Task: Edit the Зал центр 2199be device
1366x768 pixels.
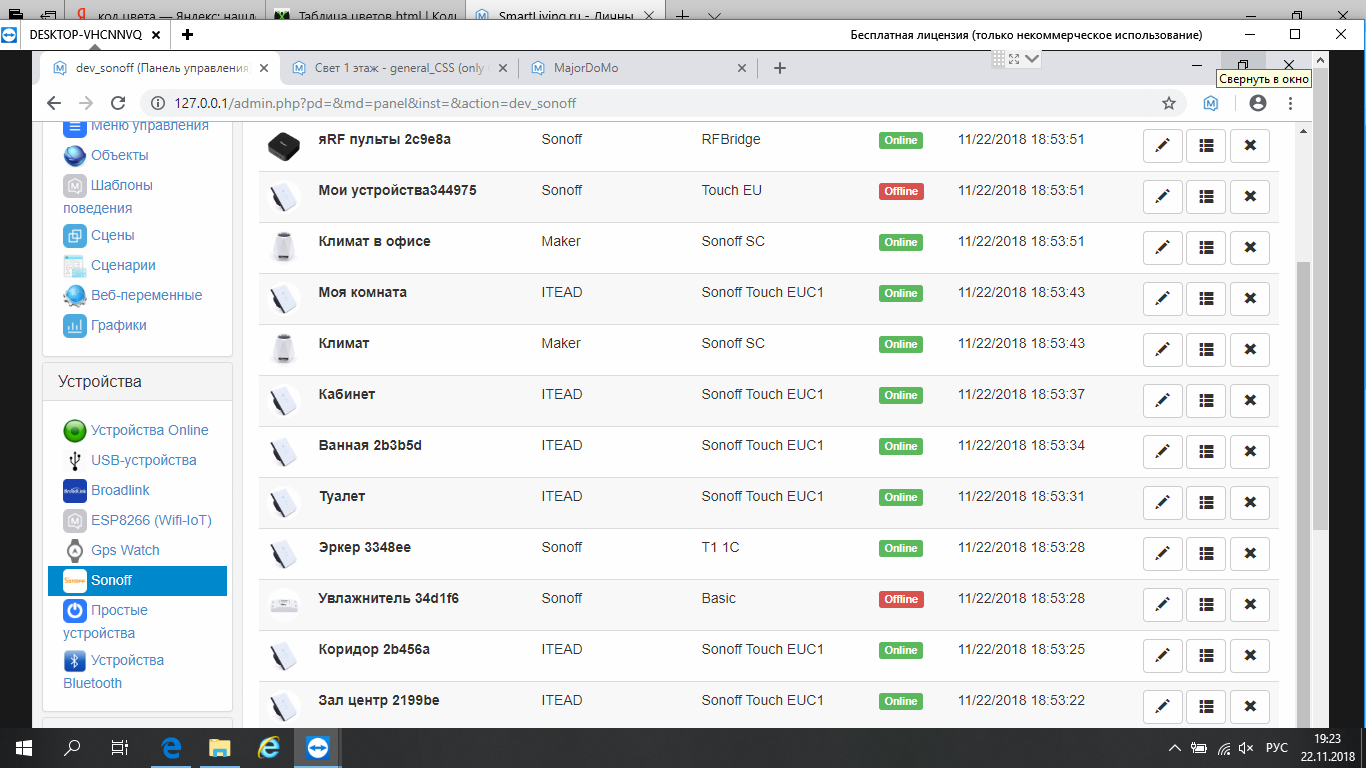Action: tap(1162, 707)
